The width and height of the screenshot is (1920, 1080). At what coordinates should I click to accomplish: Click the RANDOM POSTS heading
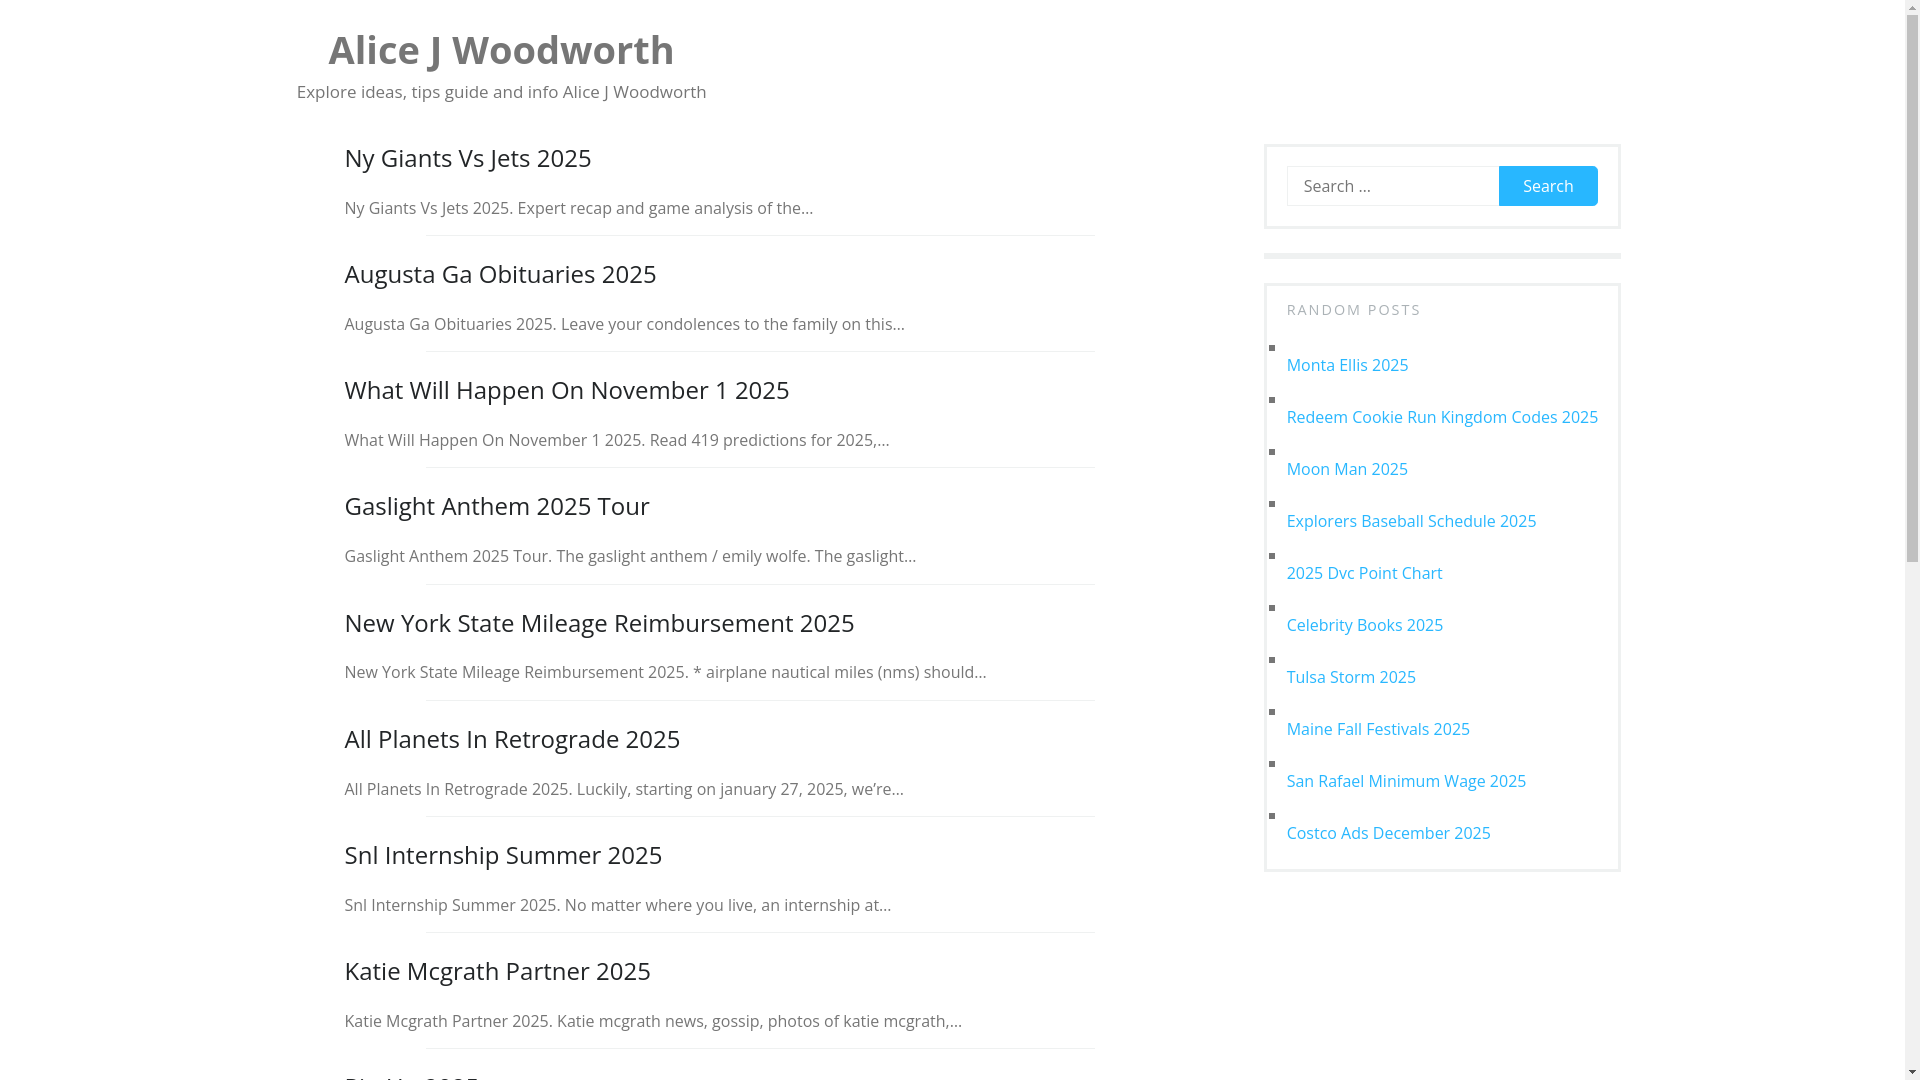[1353, 310]
